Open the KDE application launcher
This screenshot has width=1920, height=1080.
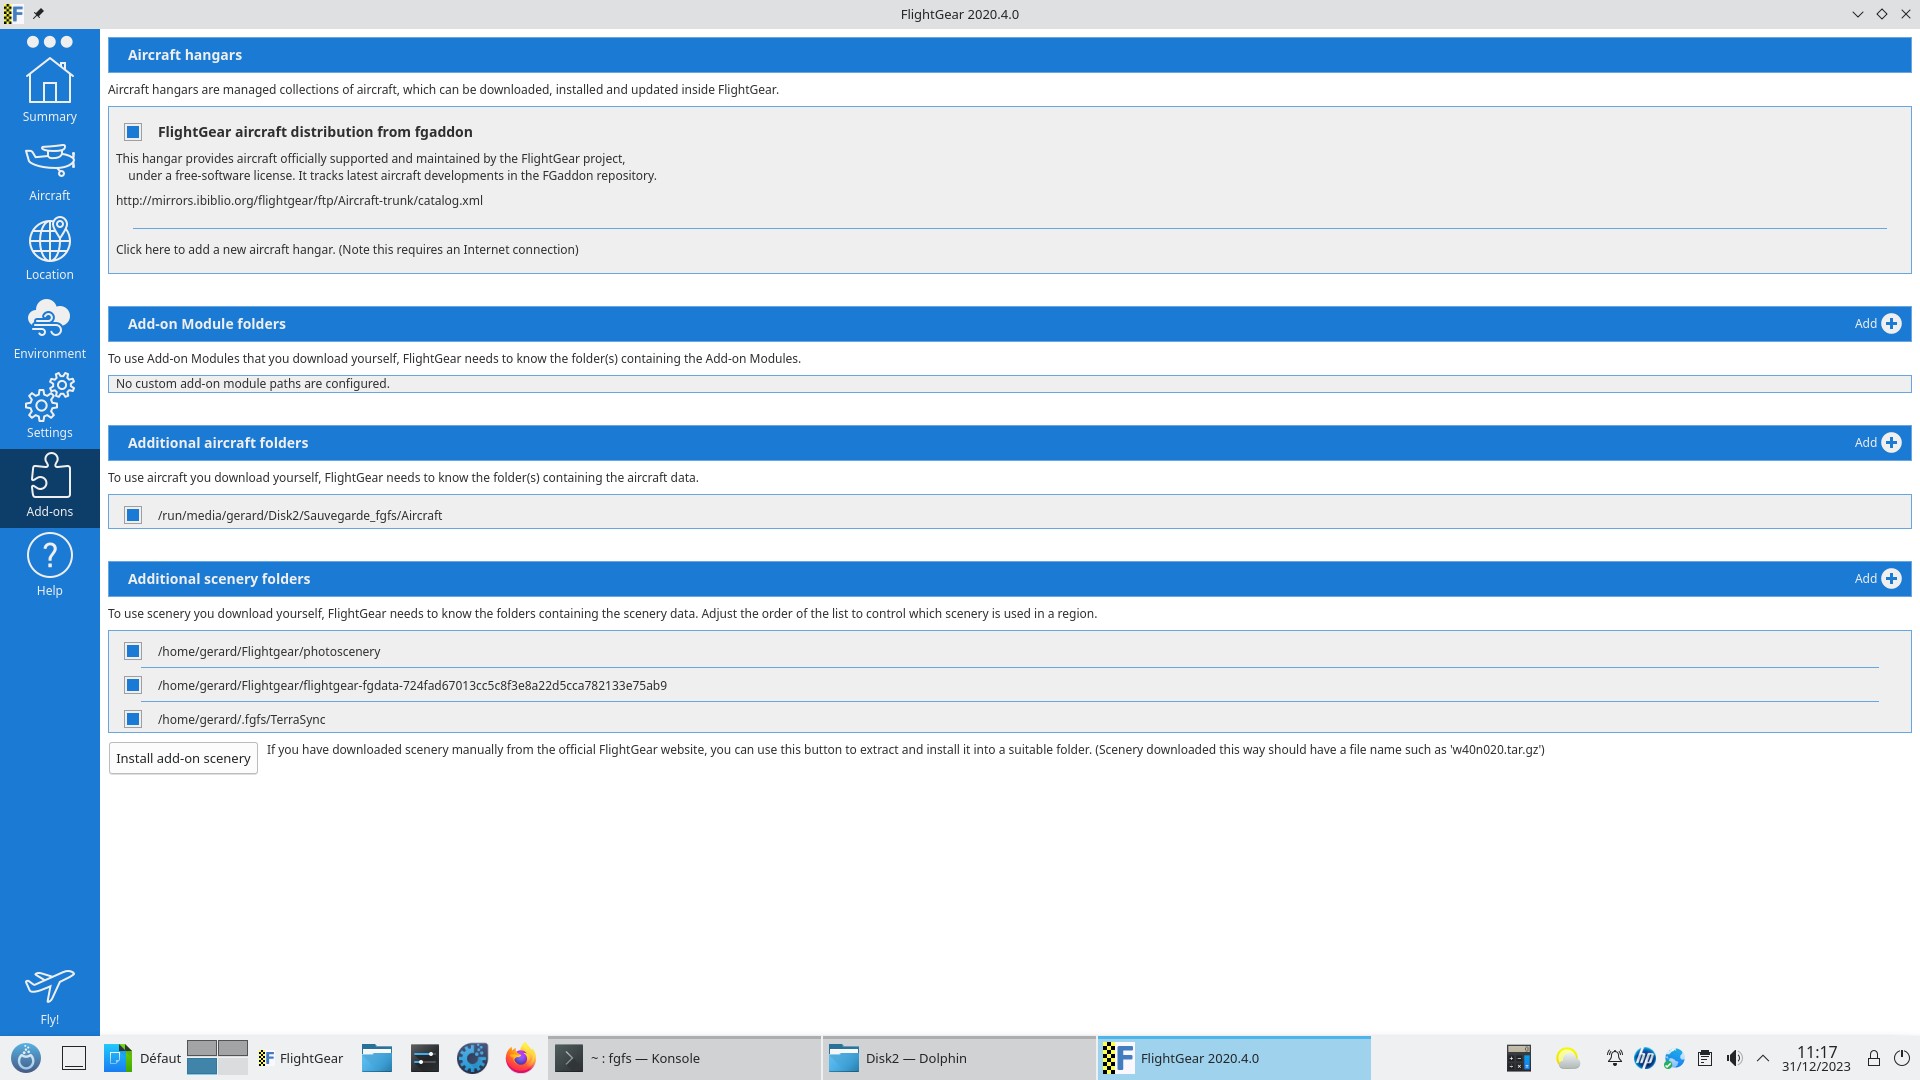click(26, 1058)
